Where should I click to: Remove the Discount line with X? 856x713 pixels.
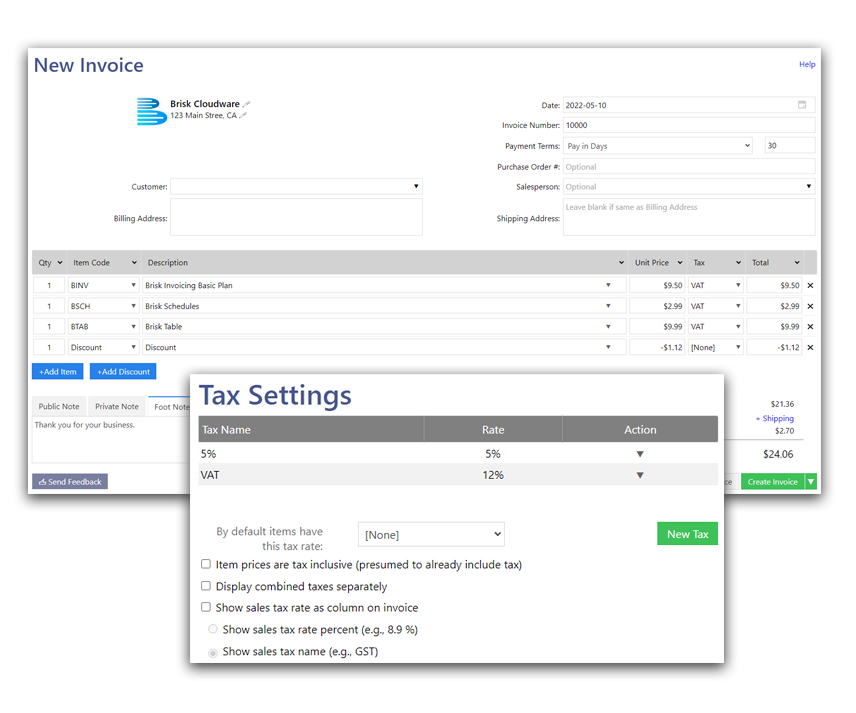[x=810, y=347]
